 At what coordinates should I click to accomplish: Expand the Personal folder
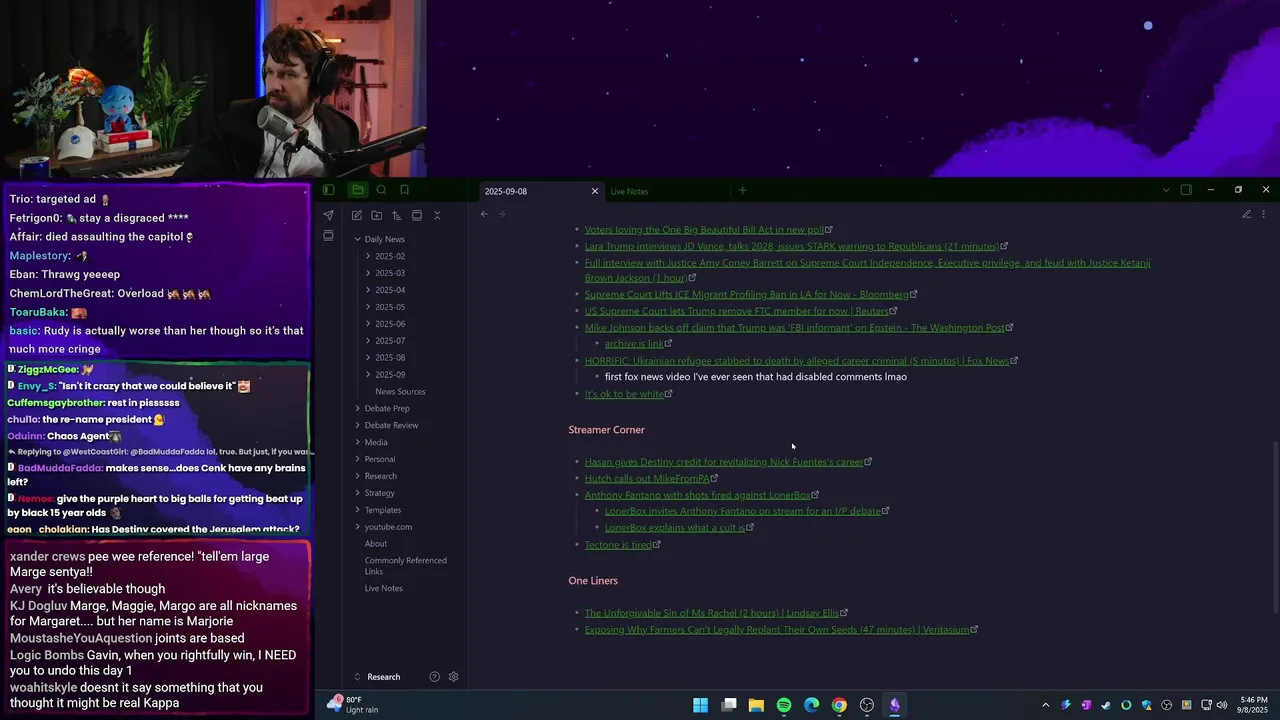pos(379,460)
